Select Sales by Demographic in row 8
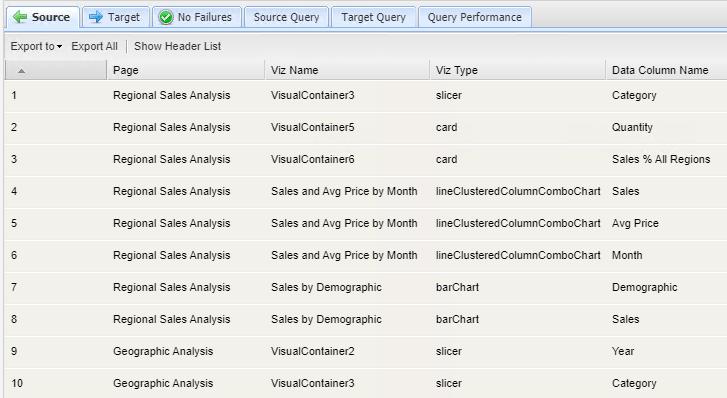Image resolution: width=727 pixels, height=398 pixels. coord(326,320)
